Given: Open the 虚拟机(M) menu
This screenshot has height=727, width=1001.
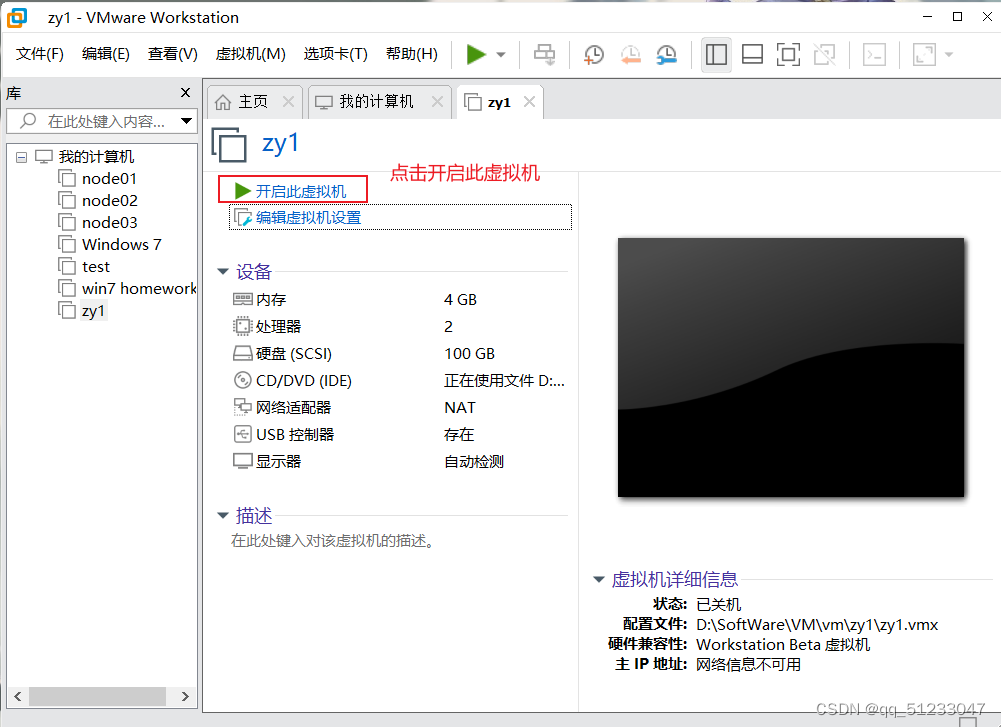Looking at the screenshot, I should coord(250,54).
